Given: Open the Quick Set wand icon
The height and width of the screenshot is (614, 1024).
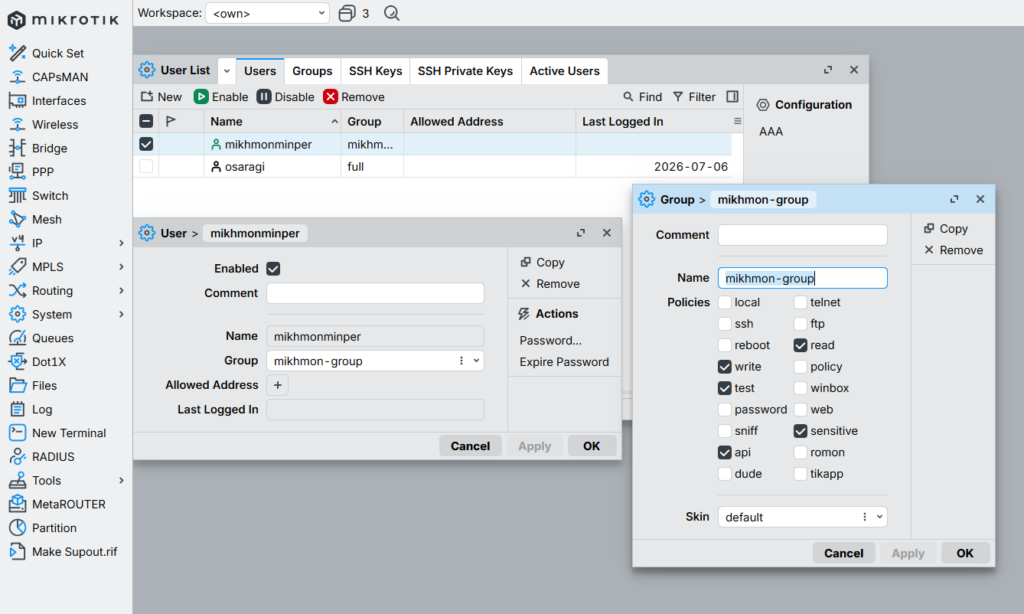Looking at the screenshot, I should pyautogui.click(x=18, y=53).
